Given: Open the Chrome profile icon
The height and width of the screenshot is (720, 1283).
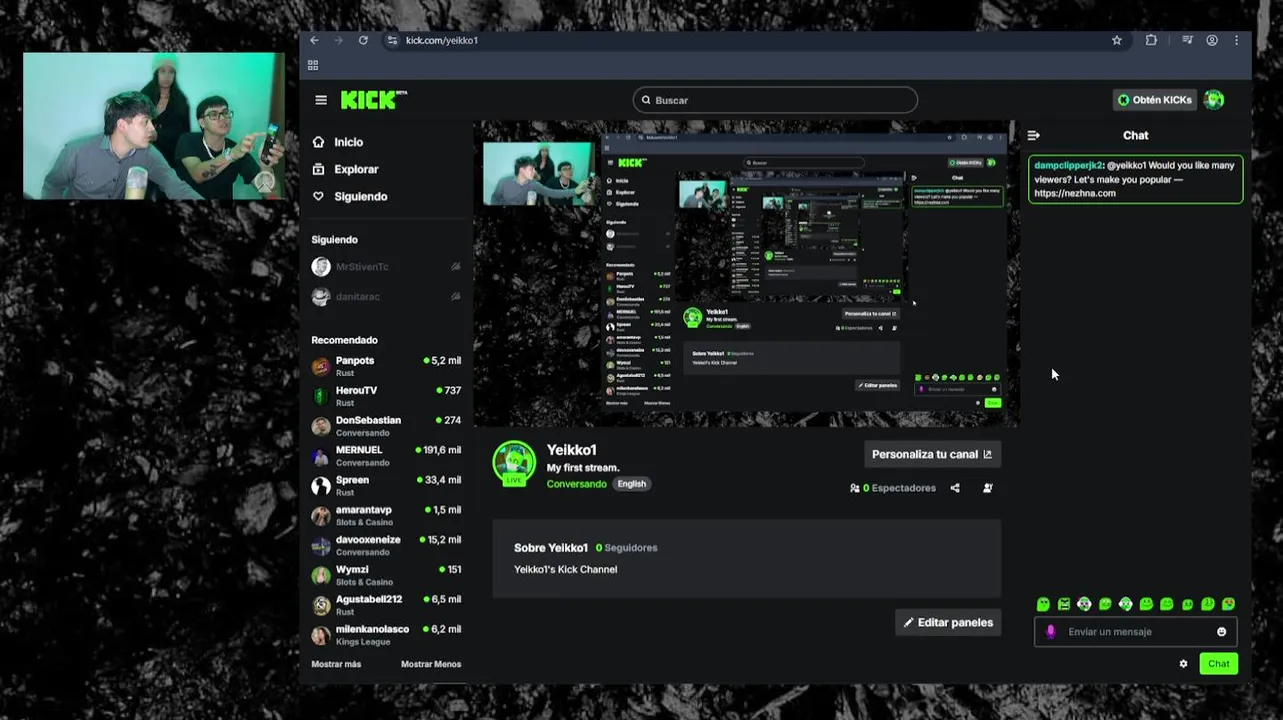Looking at the screenshot, I should coord(1212,40).
